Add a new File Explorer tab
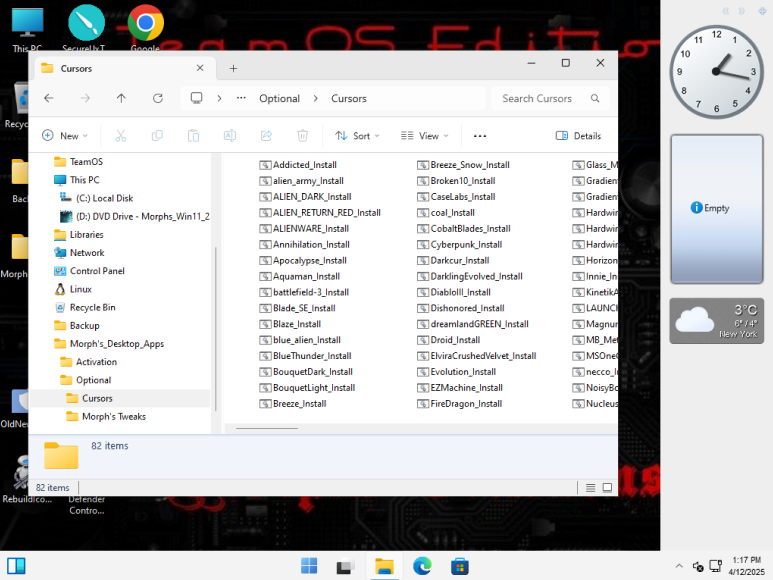 tap(233, 68)
